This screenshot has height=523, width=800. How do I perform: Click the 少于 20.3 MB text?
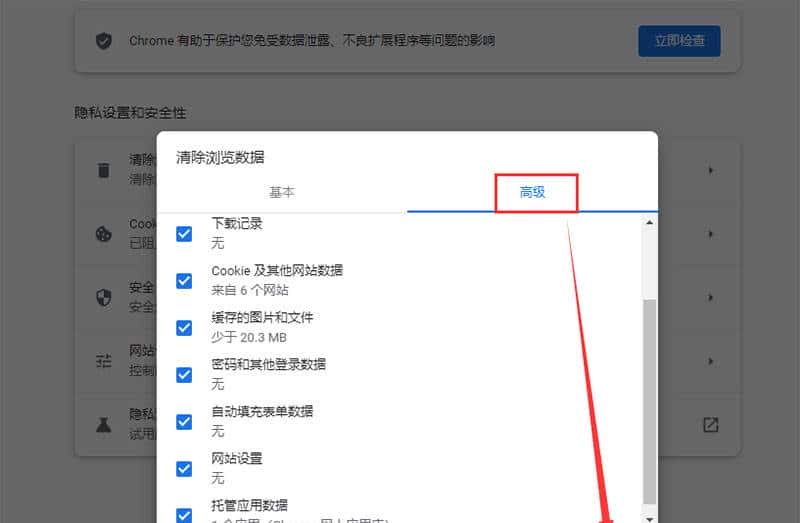coord(249,337)
